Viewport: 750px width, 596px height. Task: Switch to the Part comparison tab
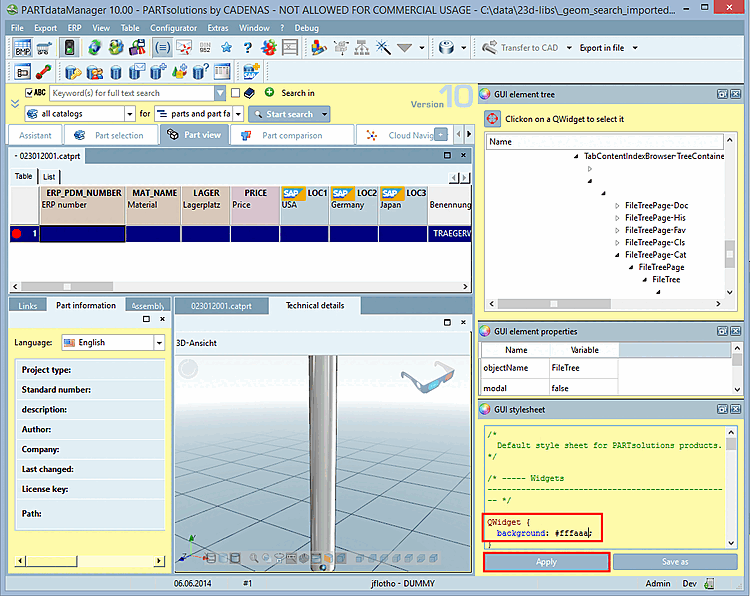(x=292, y=135)
